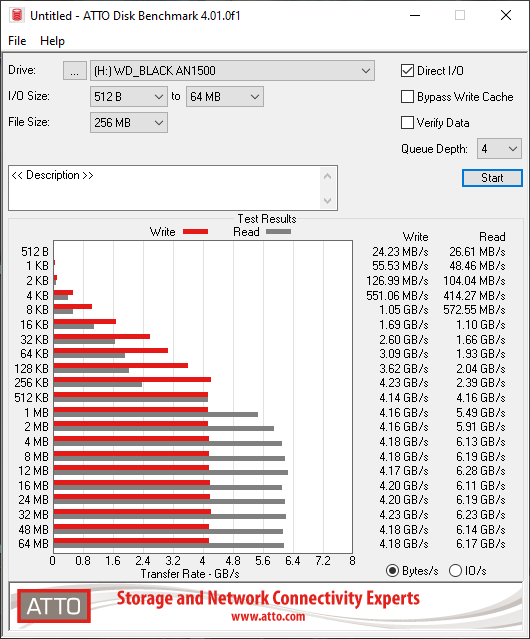The image size is (530, 639).
Task: Open the Drive dropdown showing WD_BLACK AN1500
Action: coord(232,71)
